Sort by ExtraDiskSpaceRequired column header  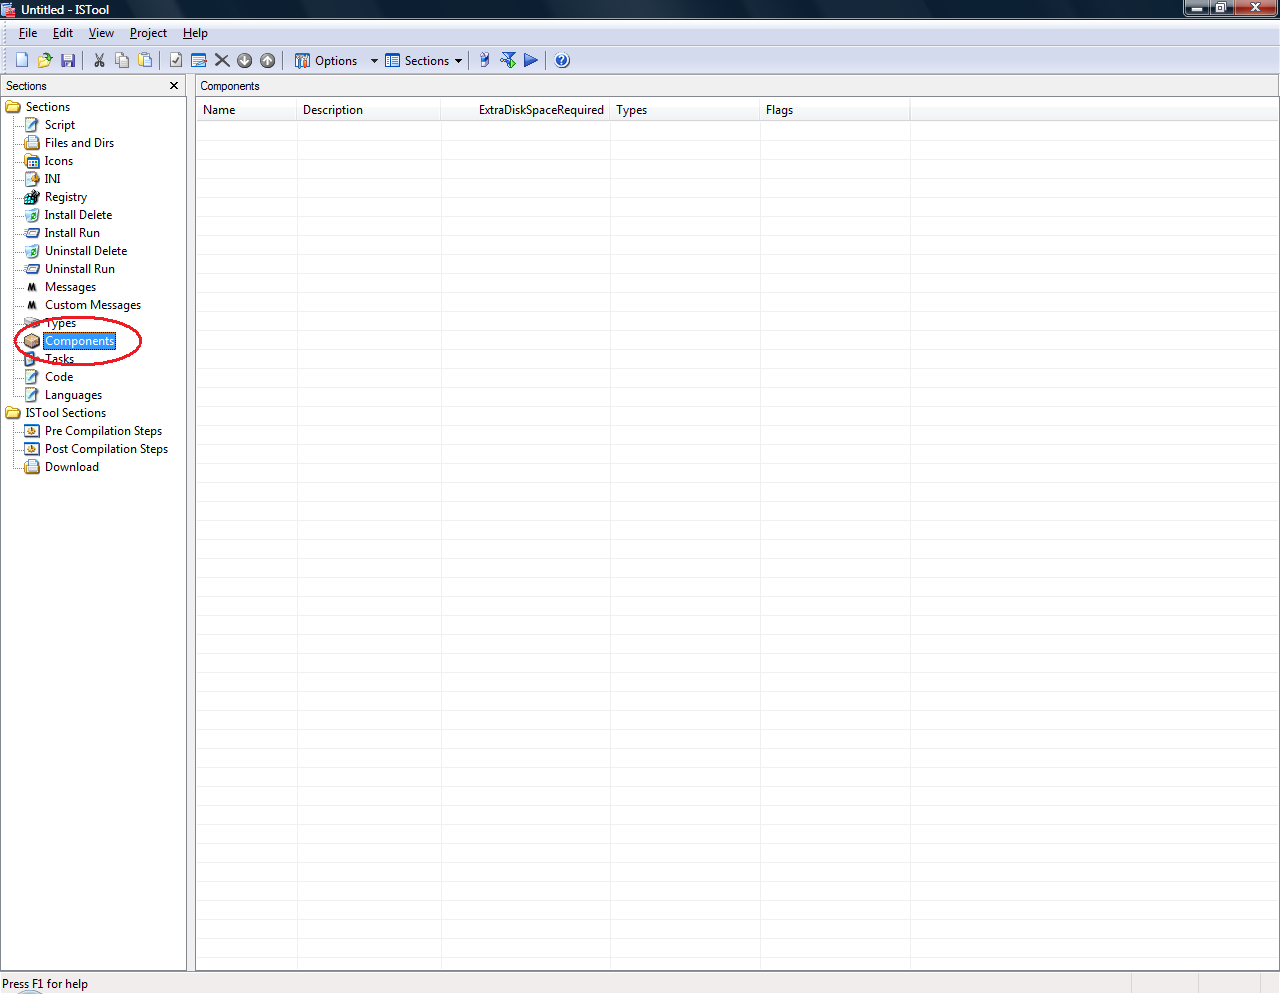[540, 110]
